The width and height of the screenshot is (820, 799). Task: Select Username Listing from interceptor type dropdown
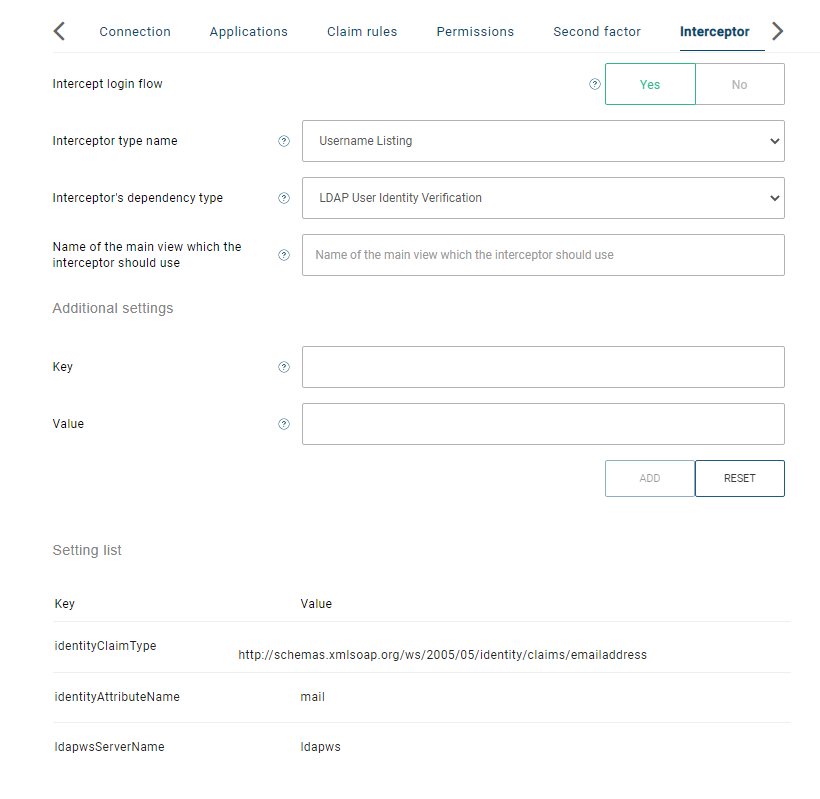[543, 141]
